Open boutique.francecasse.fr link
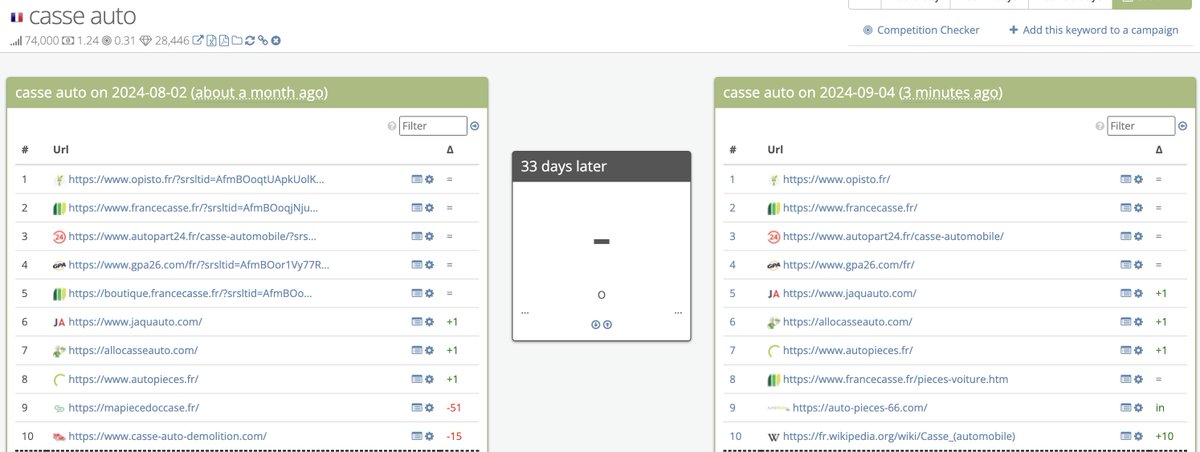The image size is (1200, 452). [x=190, y=293]
